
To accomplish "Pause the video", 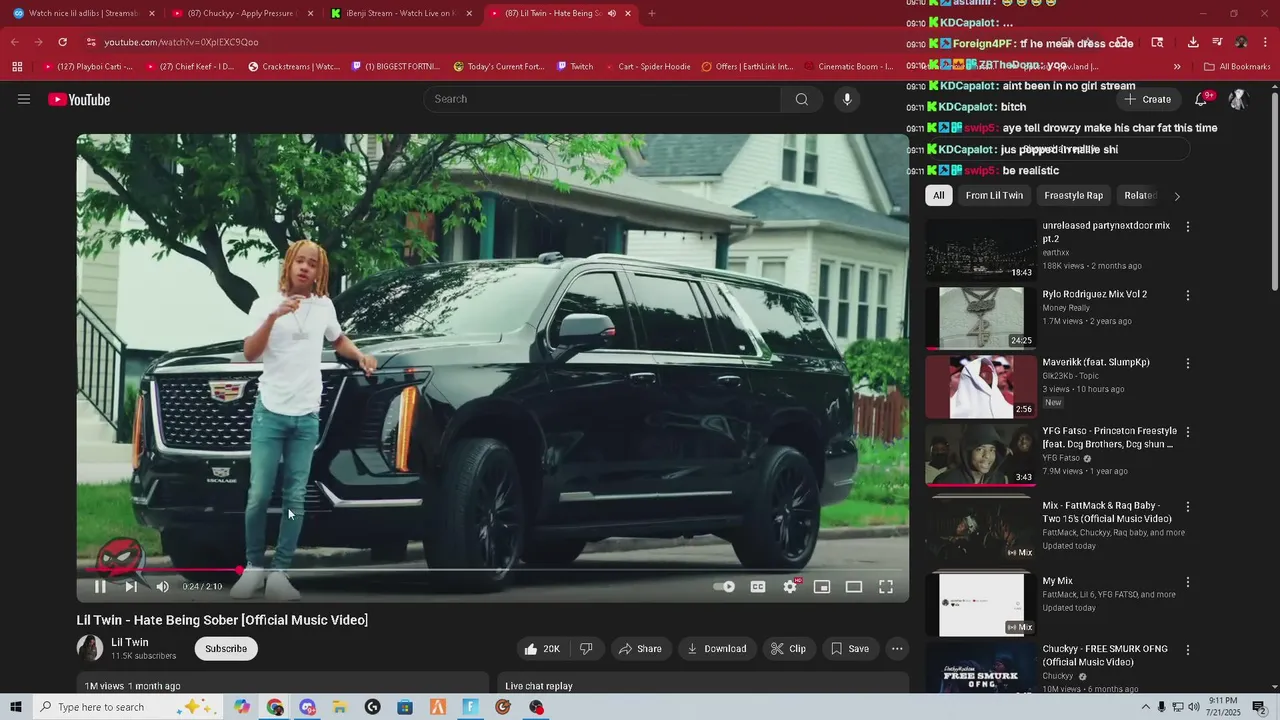I will pyautogui.click(x=100, y=587).
